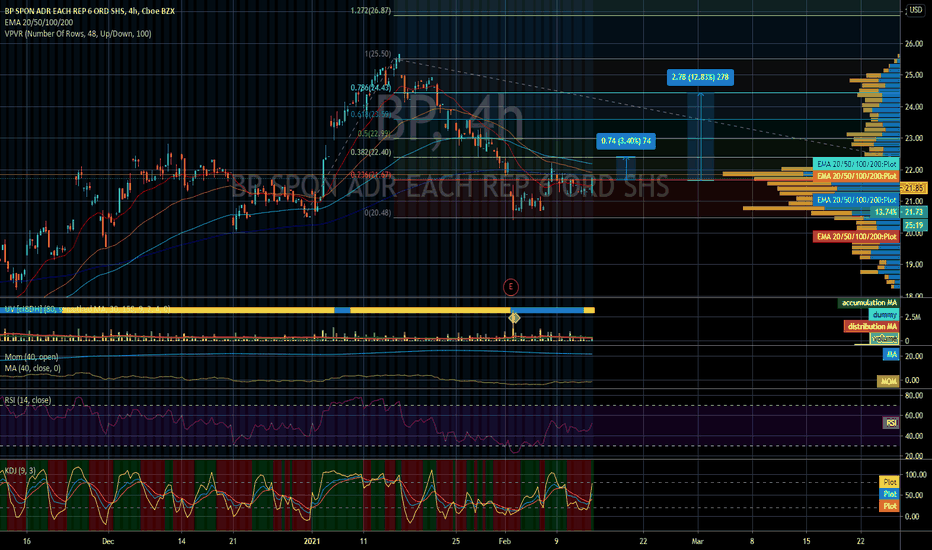Click the 26.00 price axis label
The image size is (932, 550).
pyautogui.click(x=914, y=44)
